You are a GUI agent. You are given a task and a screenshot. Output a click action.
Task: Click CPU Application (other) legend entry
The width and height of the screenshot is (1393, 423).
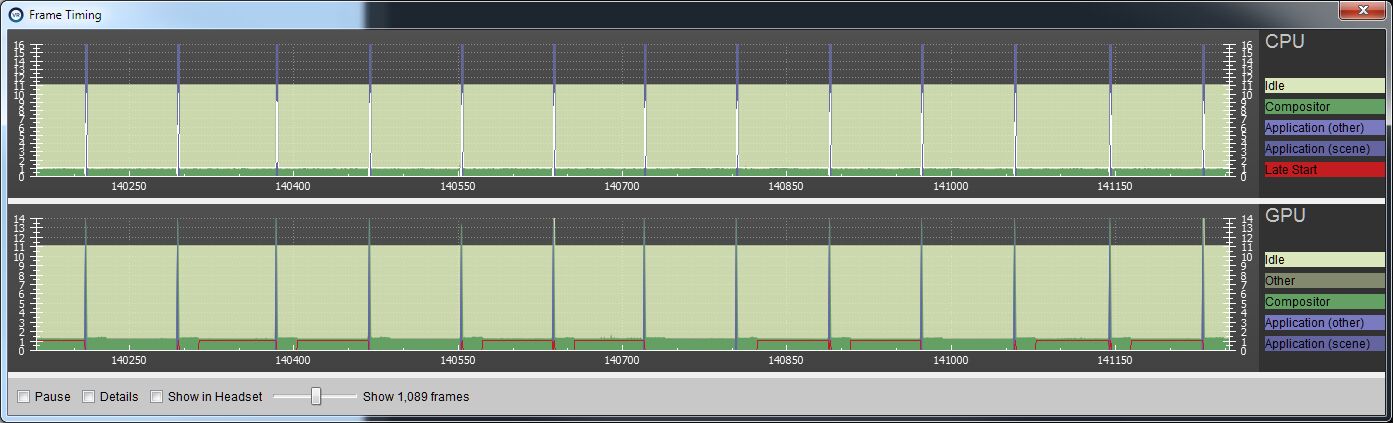[x=1324, y=128]
